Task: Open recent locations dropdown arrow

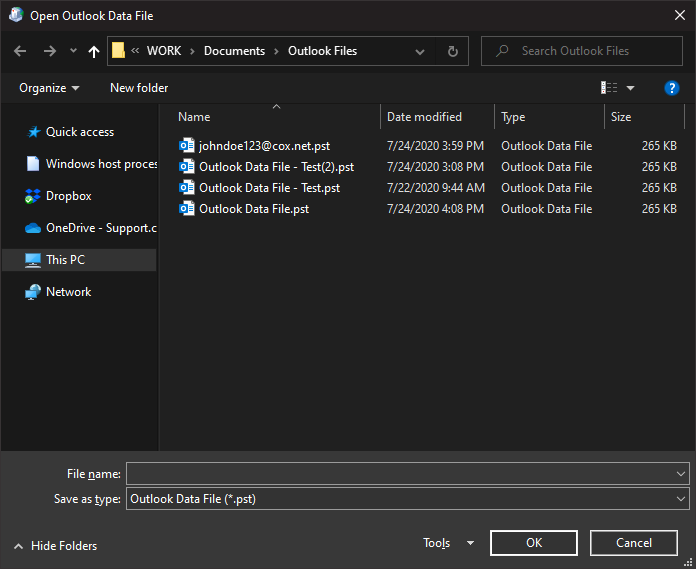Action: 73,51
